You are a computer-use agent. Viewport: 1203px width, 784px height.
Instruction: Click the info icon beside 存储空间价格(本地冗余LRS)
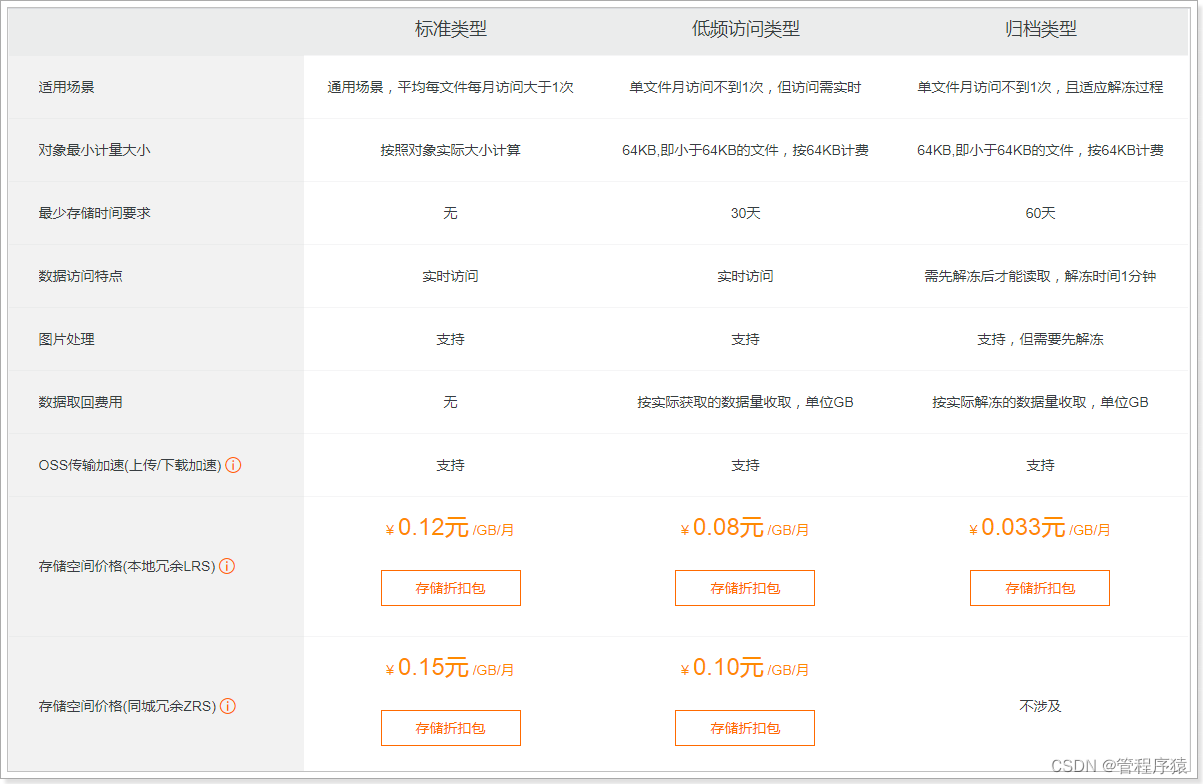pyautogui.click(x=227, y=565)
